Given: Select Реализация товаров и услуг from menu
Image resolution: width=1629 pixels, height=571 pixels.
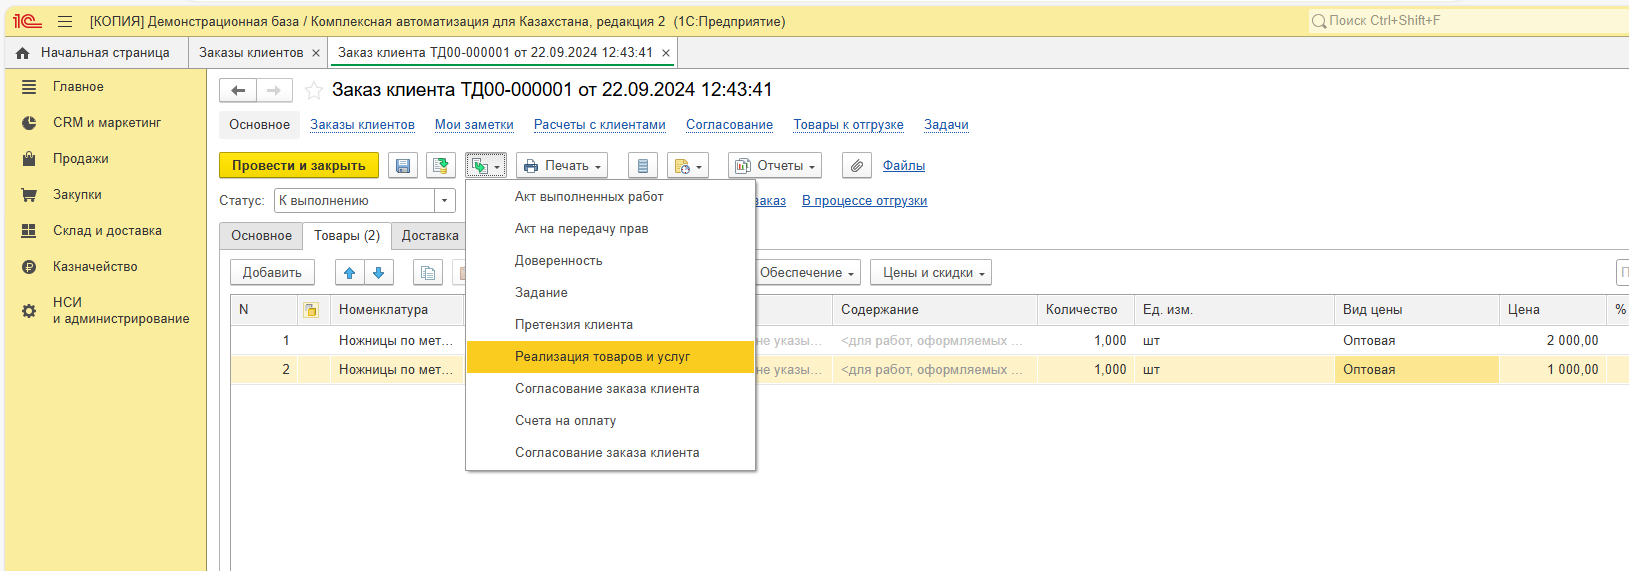Looking at the screenshot, I should (602, 357).
